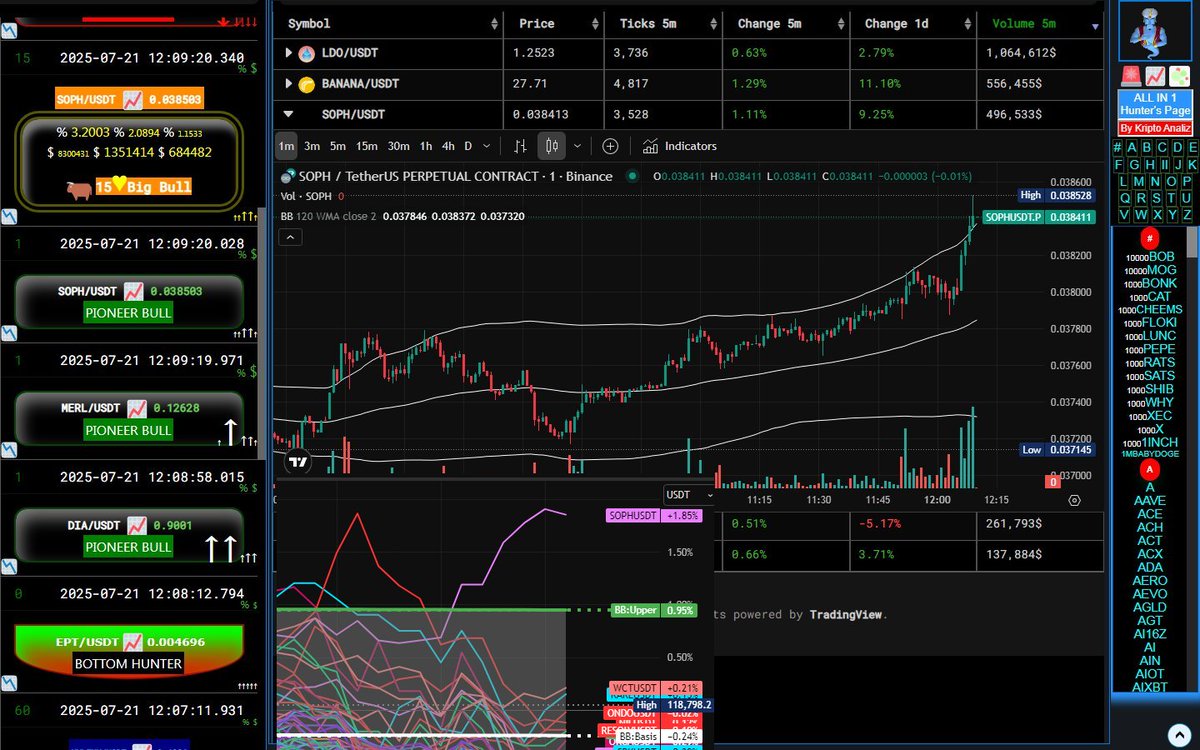Click the green Binance market status dot

pyautogui.click(x=633, y=177)
